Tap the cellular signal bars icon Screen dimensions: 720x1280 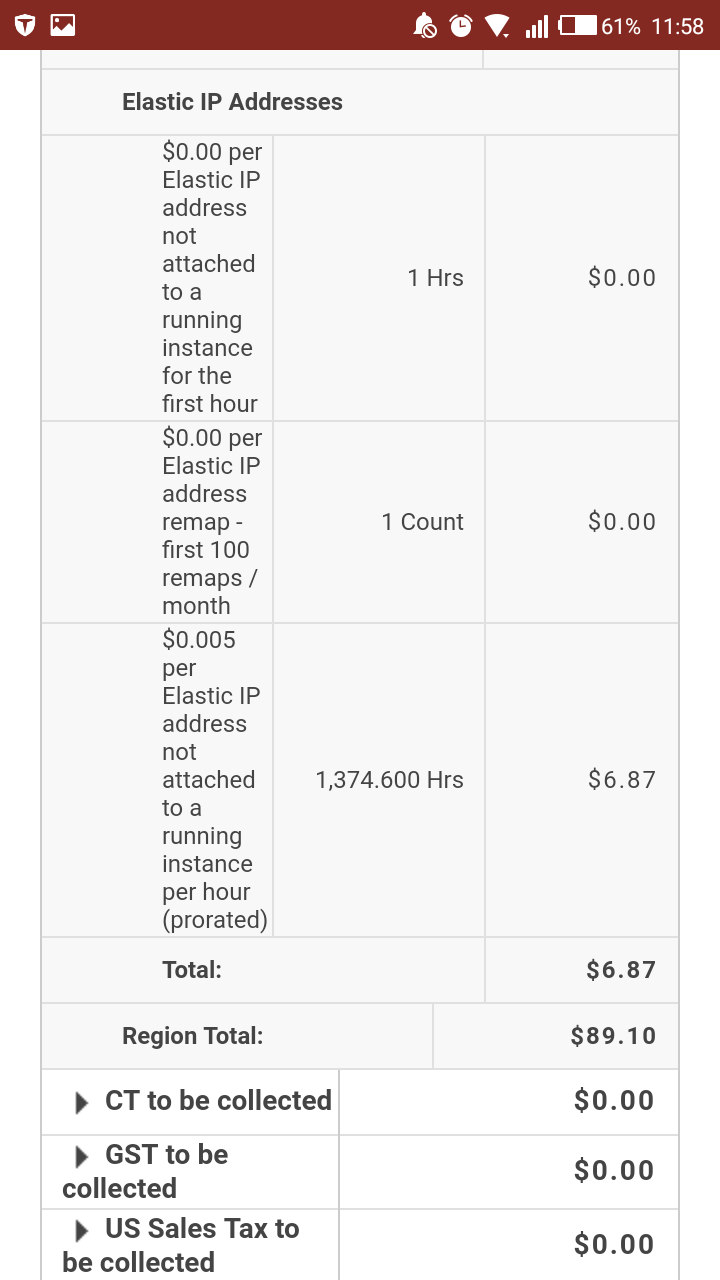(537, 25)
